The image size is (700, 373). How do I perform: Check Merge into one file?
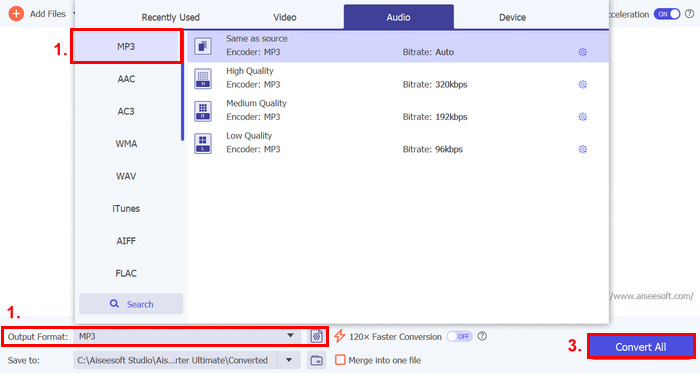[x=340, y=360]
